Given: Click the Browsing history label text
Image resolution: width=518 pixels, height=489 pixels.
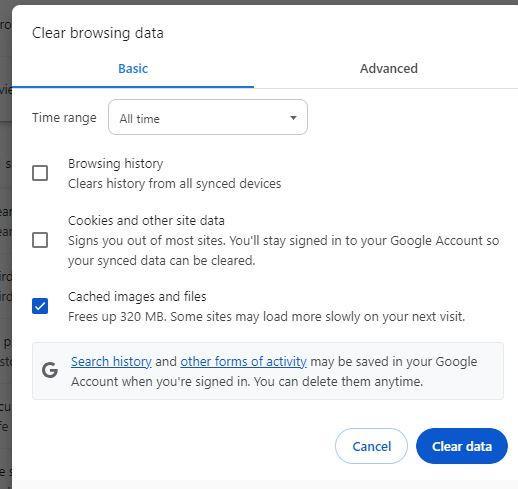Looking at the screenshot, I should (115, 164).
